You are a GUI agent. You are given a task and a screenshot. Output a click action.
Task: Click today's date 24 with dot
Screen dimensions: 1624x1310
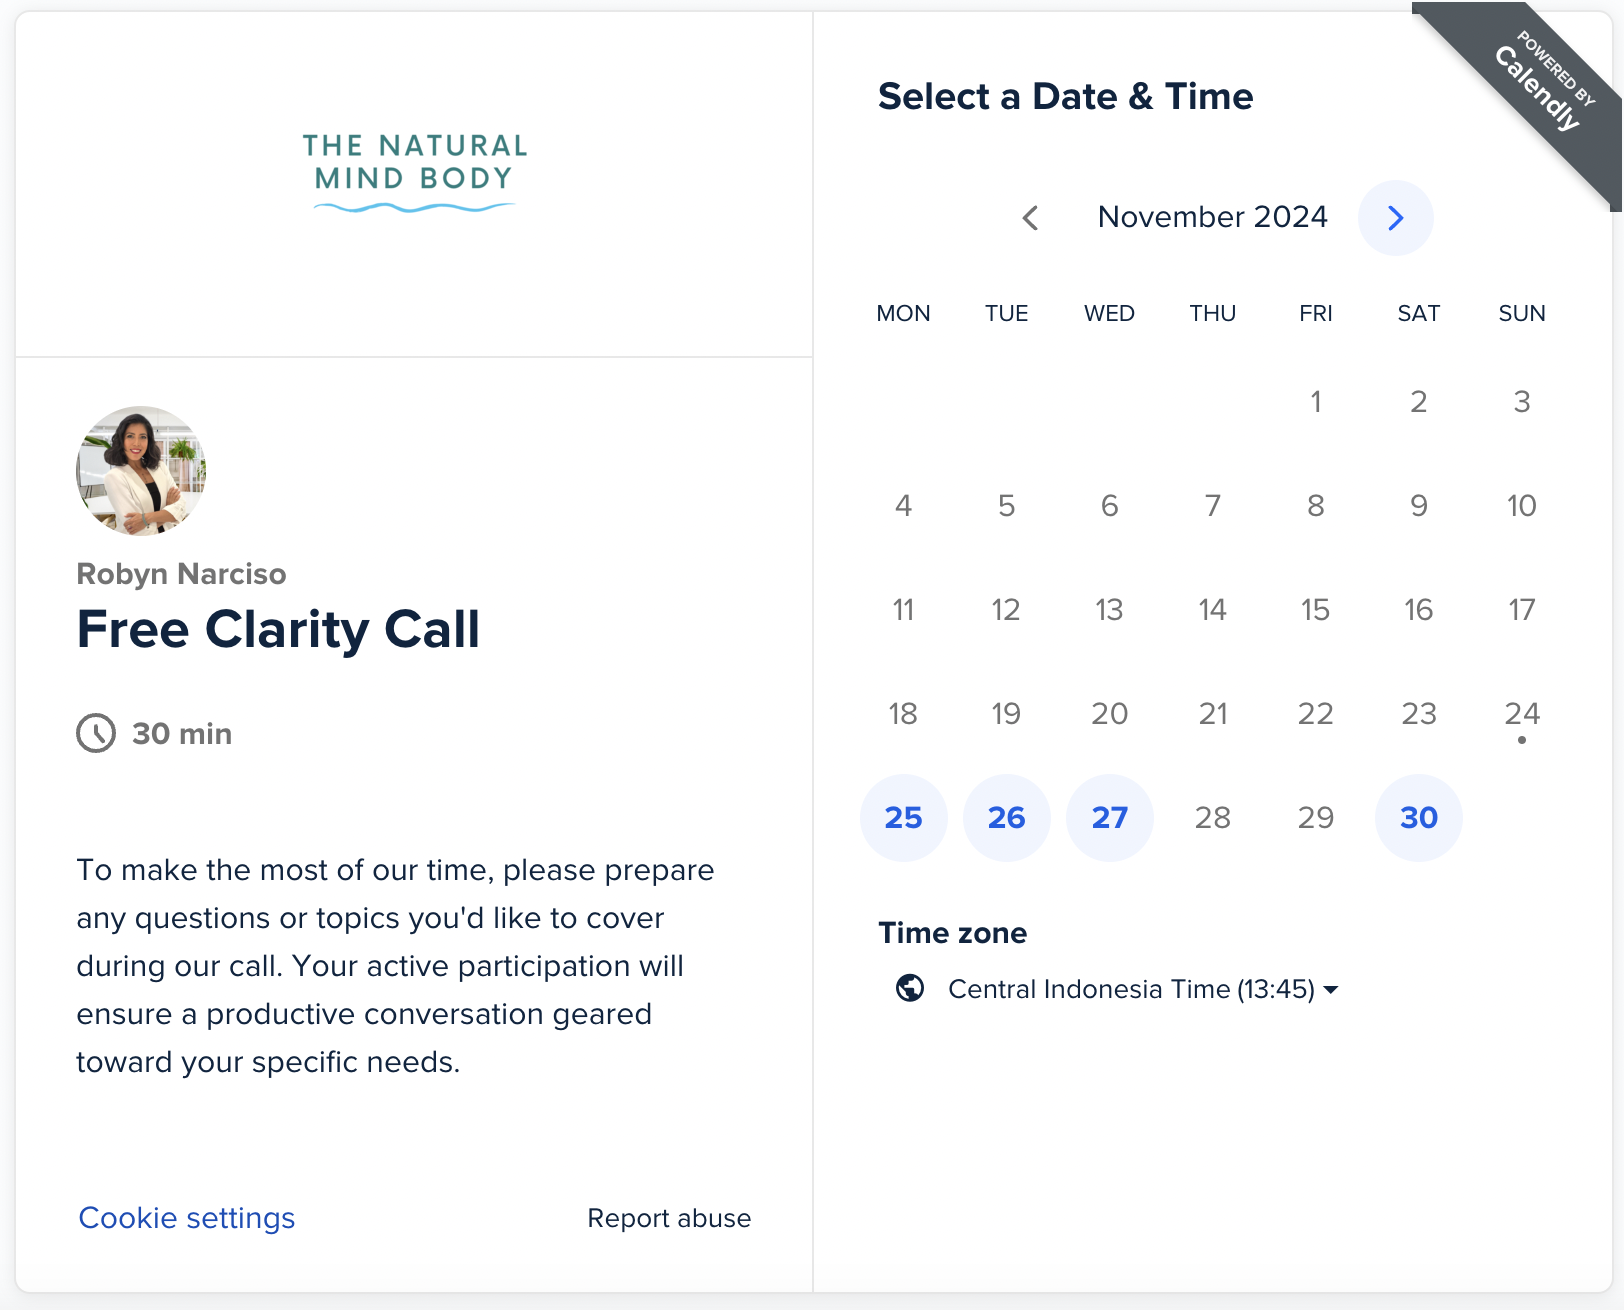click(x=1522, y=714)
